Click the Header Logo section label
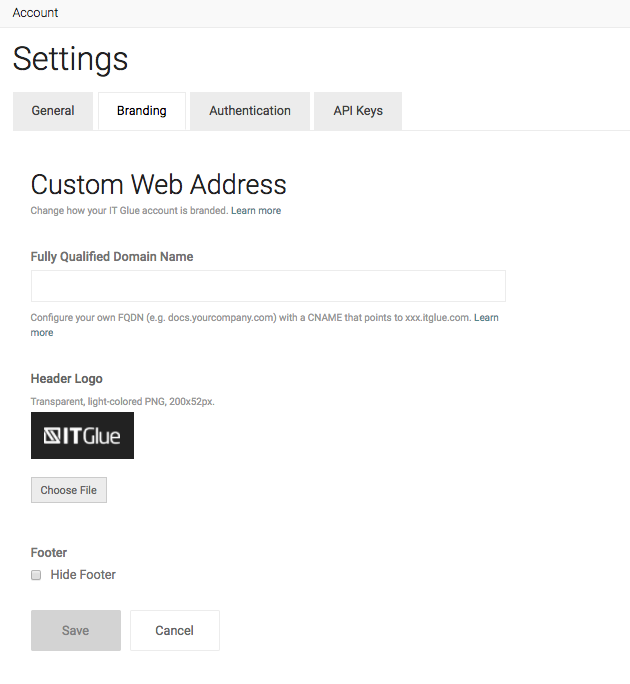This screenshot has height=684, width=630. pyautogui.click(x=67, y=379)
